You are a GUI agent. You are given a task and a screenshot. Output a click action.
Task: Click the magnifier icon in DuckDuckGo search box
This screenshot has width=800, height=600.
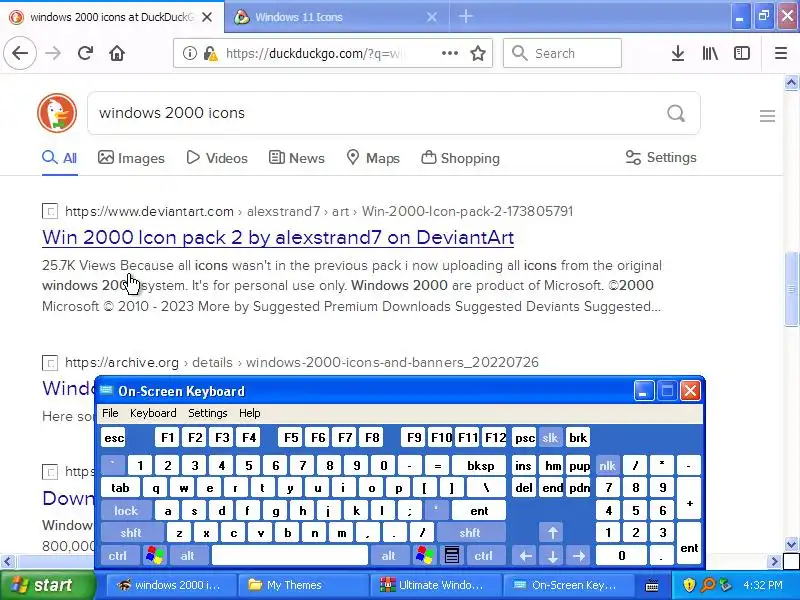(x=676, y=113)
